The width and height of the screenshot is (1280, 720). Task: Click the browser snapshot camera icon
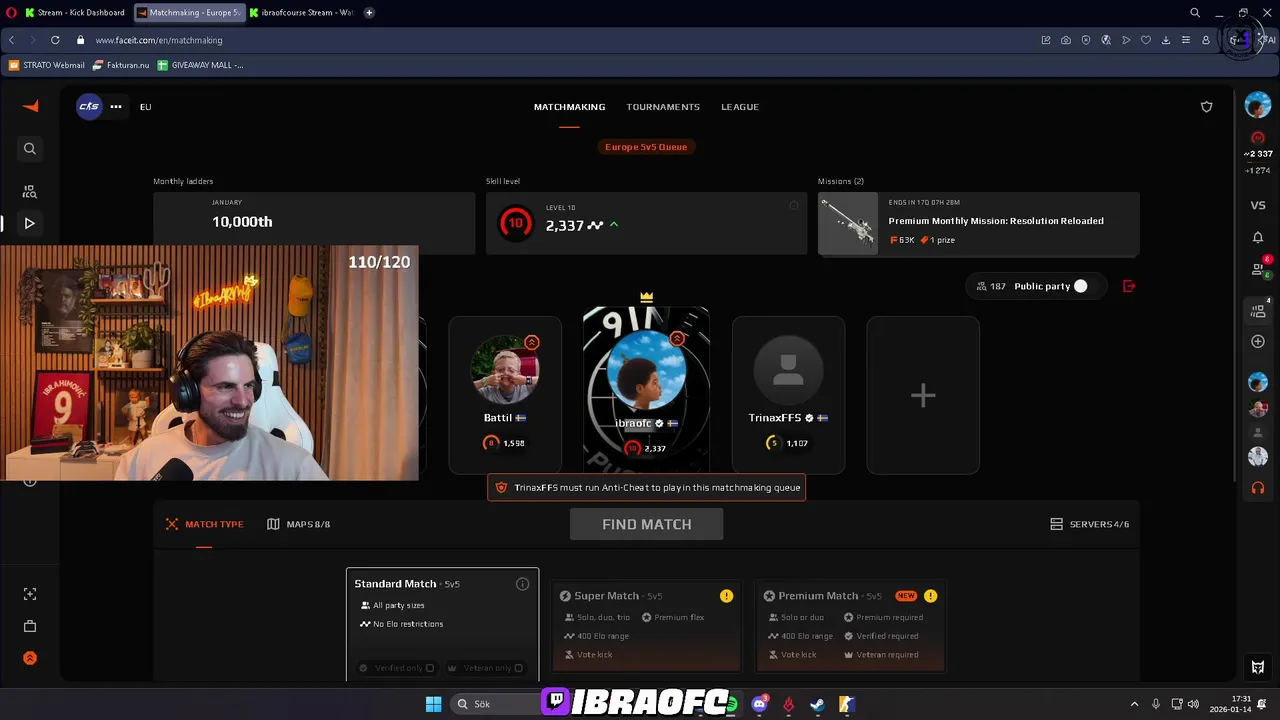coord(1066,40)
